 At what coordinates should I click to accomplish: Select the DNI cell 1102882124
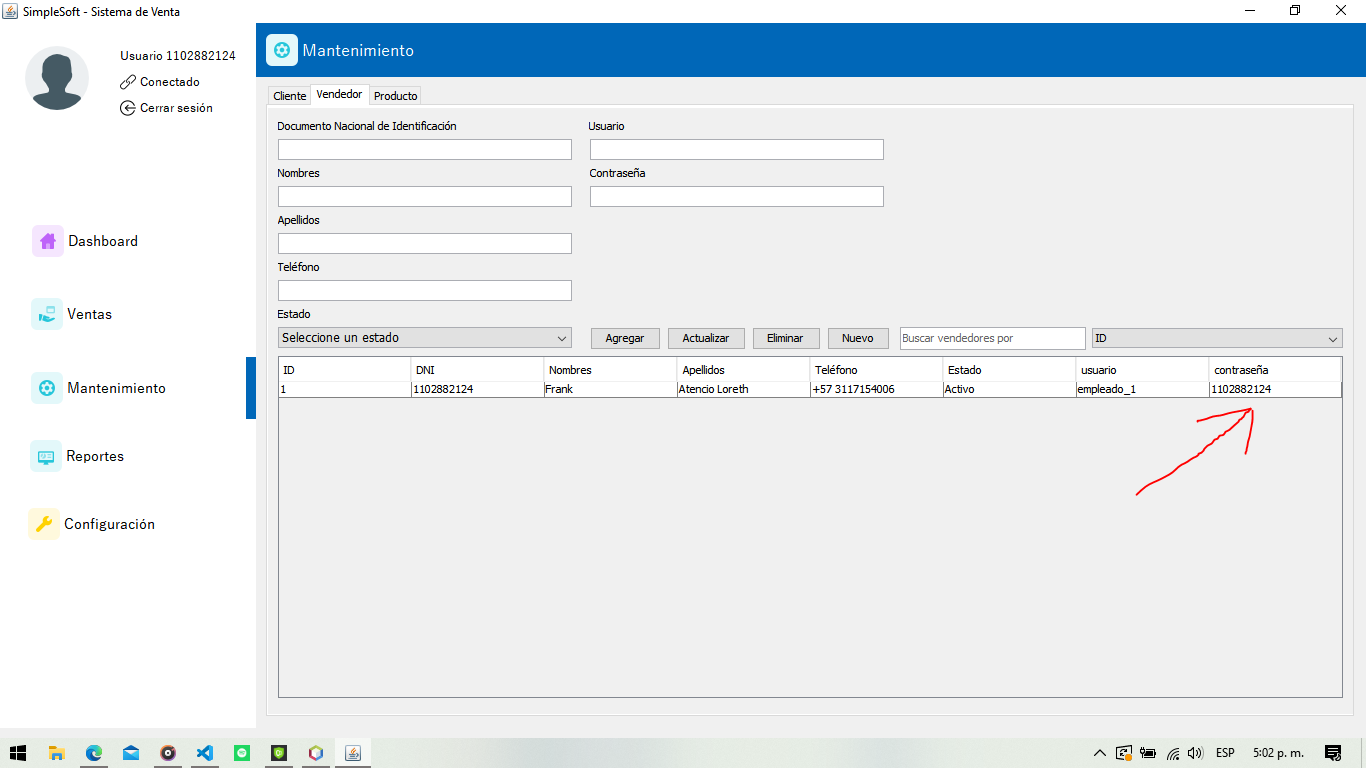[x=477, y=389]
